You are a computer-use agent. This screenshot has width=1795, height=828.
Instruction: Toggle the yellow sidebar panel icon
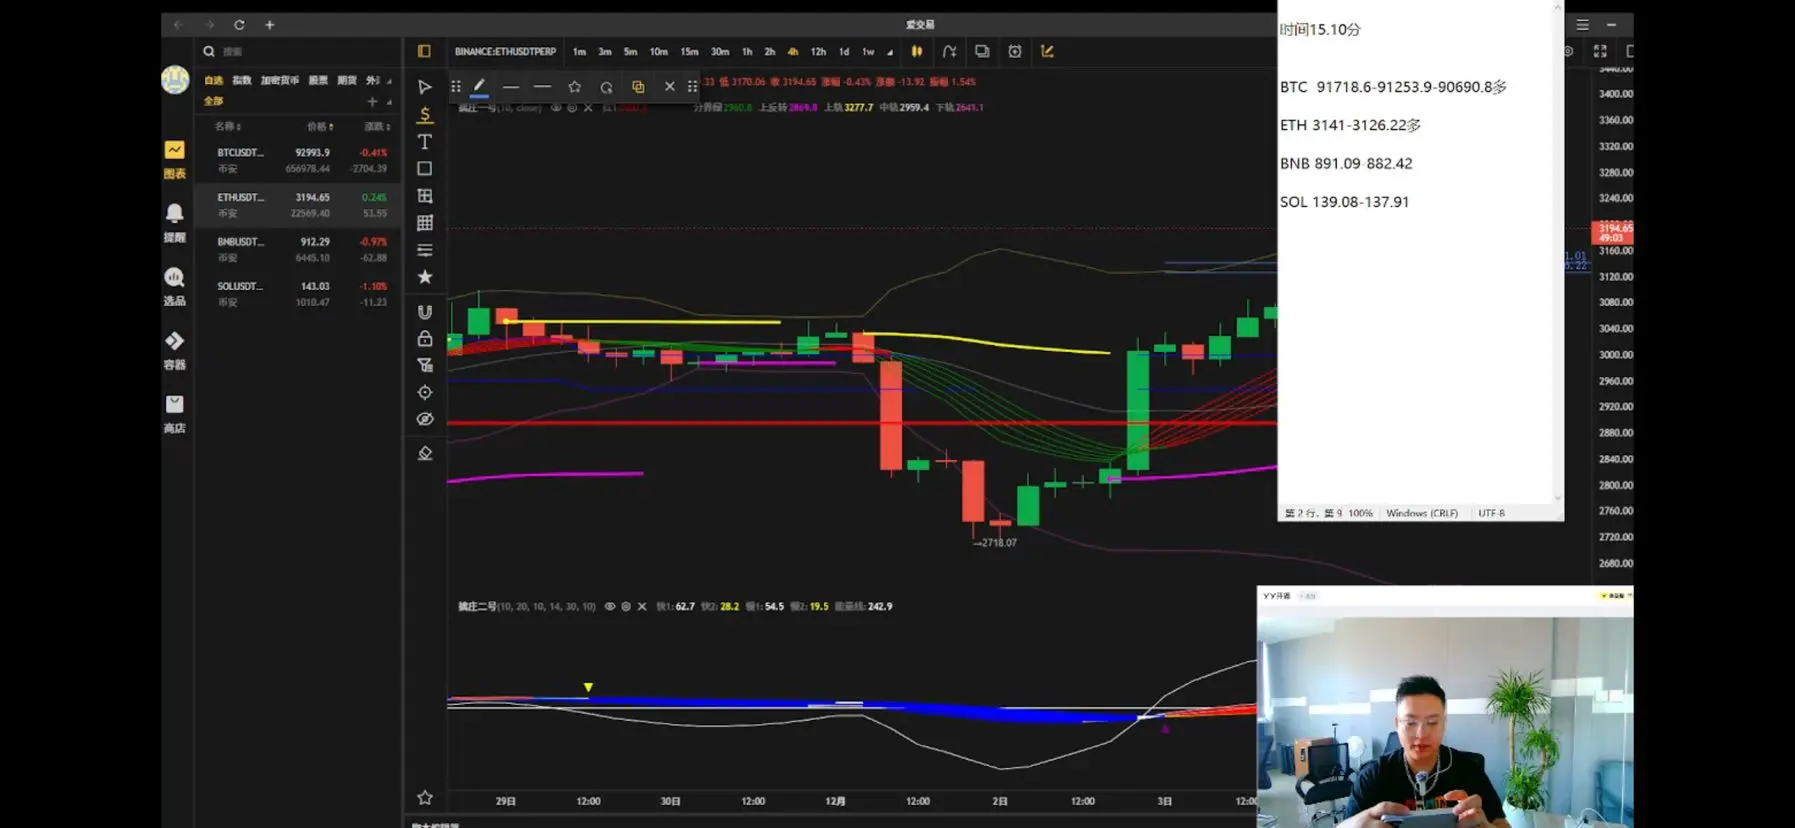click(424, 51)
